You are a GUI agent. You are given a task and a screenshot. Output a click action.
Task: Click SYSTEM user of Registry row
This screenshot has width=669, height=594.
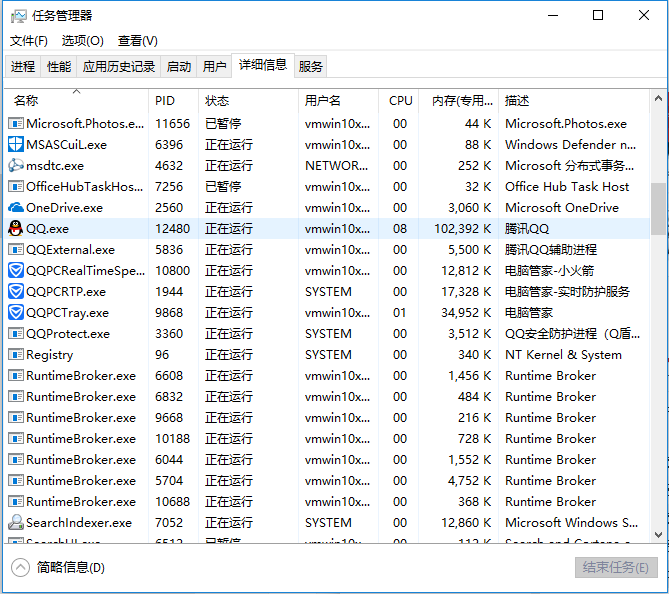(328, 355)
